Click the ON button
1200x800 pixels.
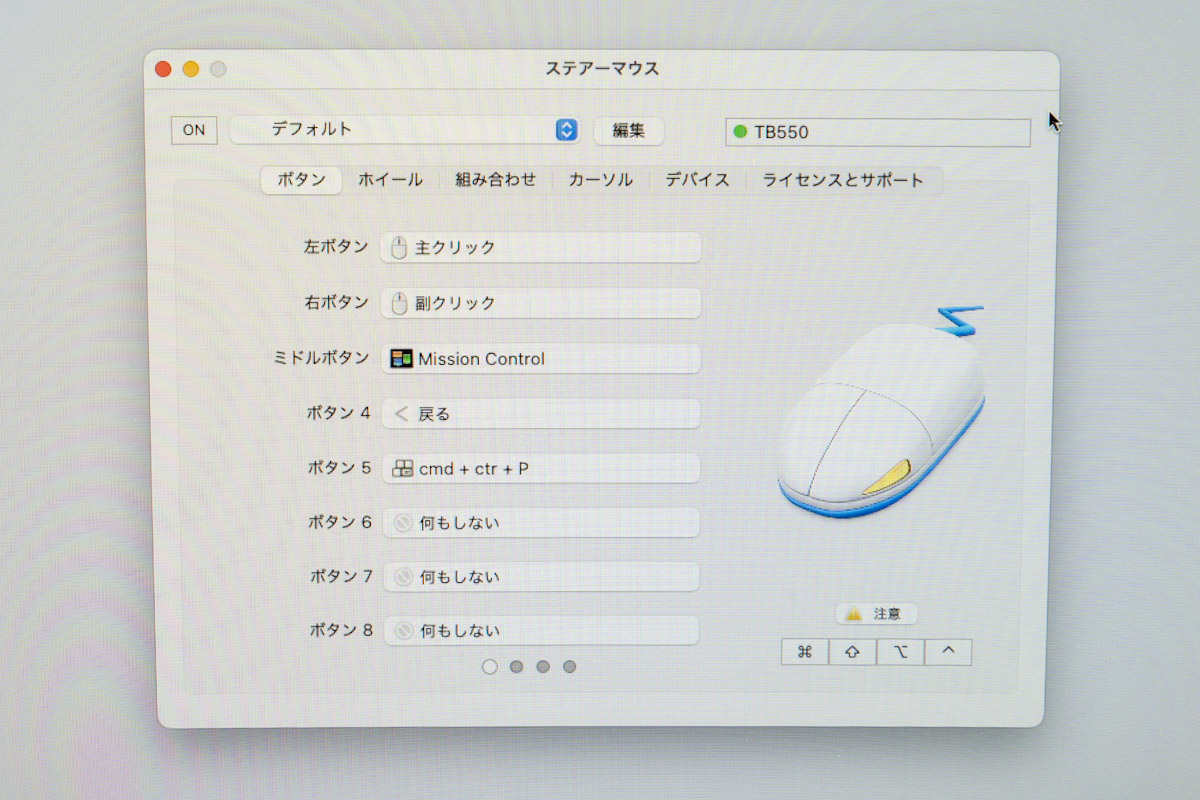[193, 130]
